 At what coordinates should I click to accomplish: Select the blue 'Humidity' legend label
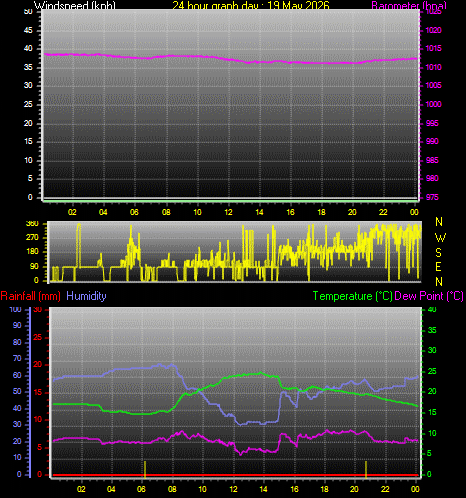click(x=86, y=296)
